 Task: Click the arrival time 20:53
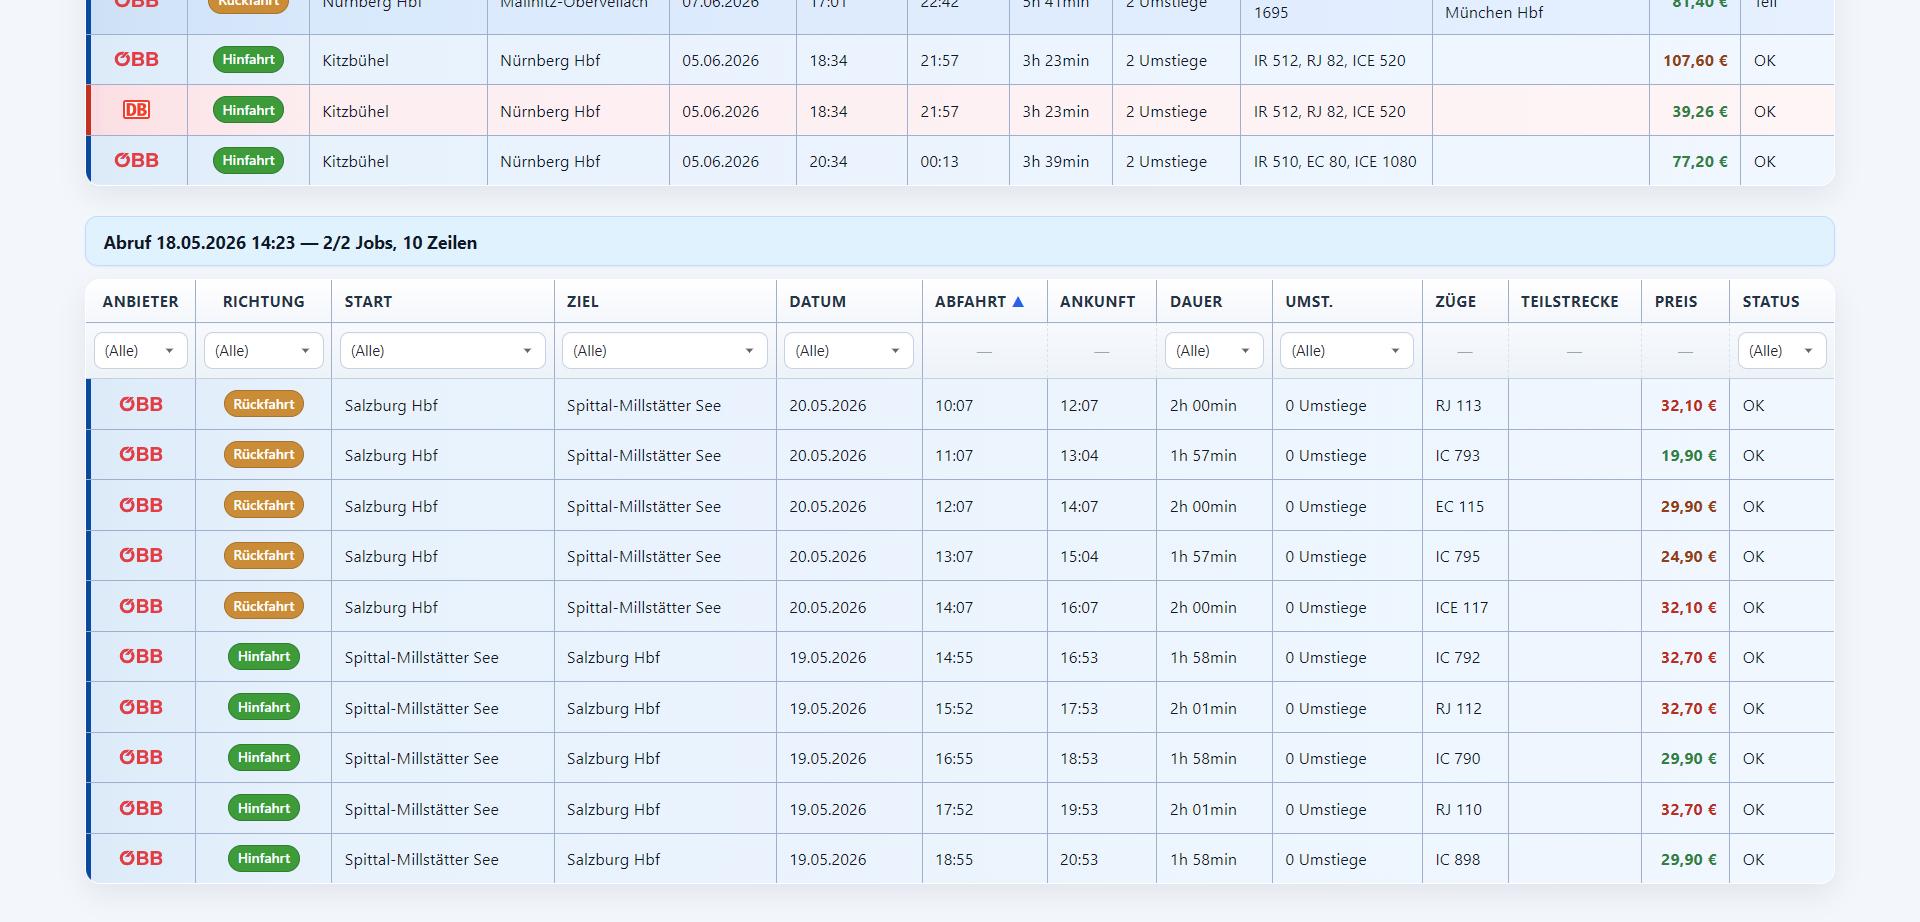(1079, 860)
